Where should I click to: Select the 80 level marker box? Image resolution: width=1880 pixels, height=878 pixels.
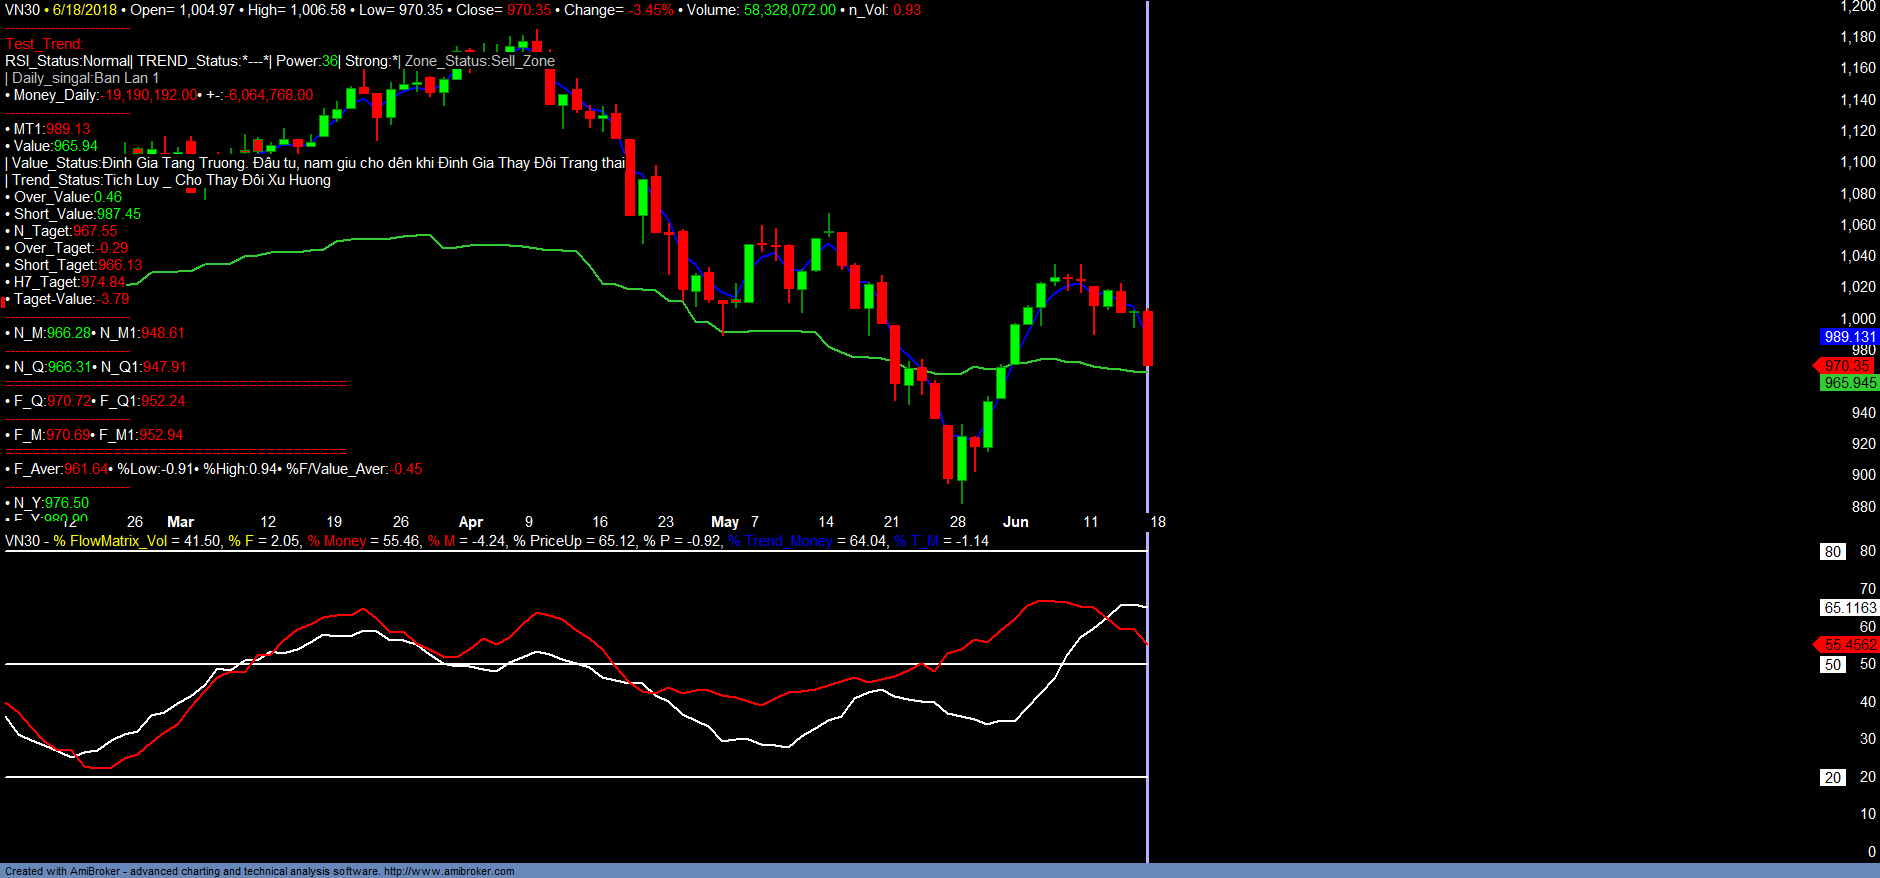(x=1832, y=552)
